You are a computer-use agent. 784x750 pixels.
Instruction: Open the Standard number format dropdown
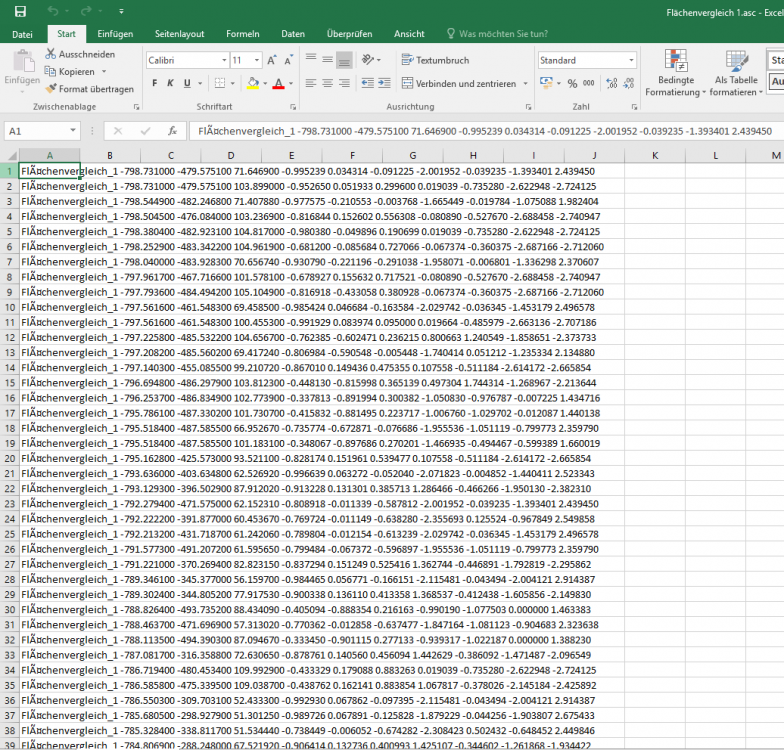tap(586, 60)
